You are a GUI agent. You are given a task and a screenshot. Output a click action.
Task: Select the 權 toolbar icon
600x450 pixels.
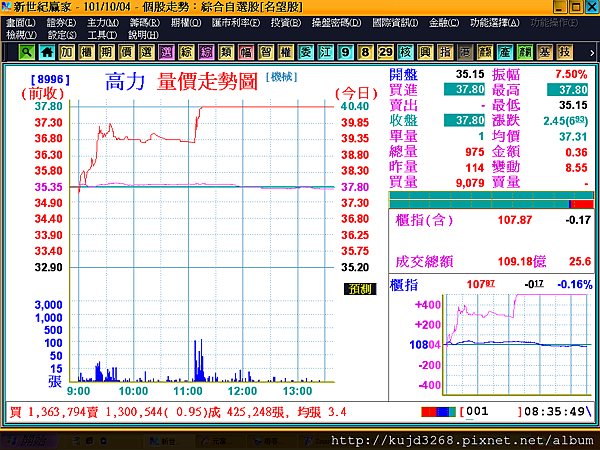click(285, 52)
